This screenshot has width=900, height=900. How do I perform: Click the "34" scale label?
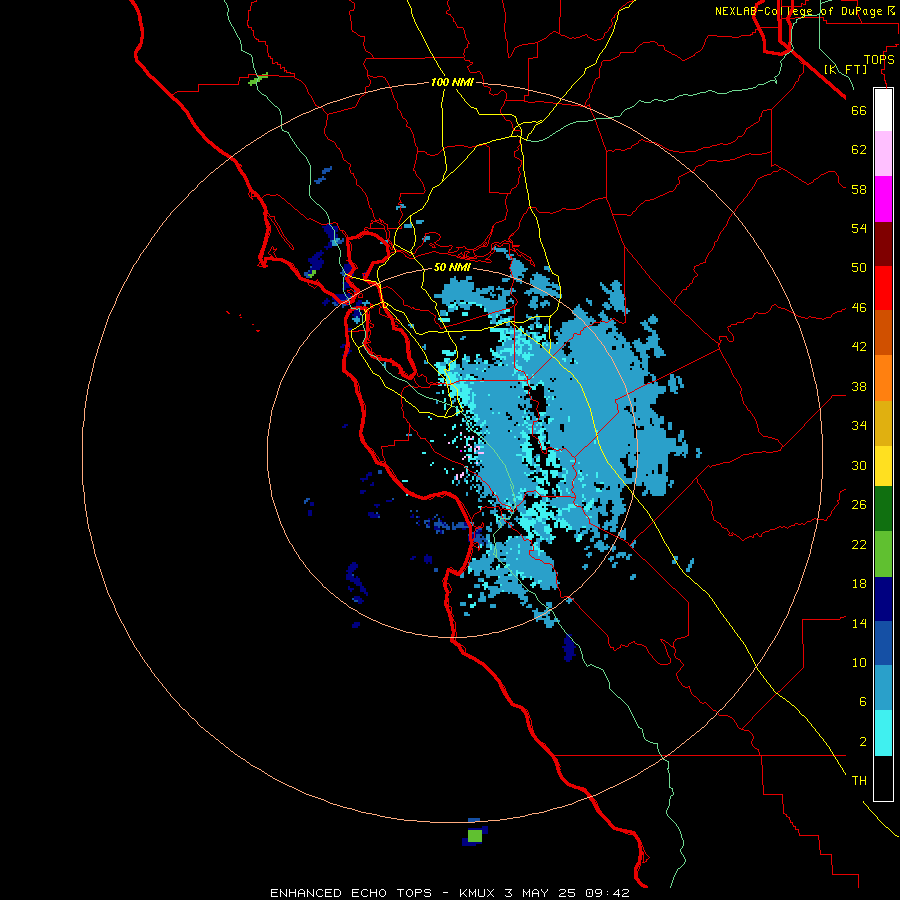(x=859, y=426)
